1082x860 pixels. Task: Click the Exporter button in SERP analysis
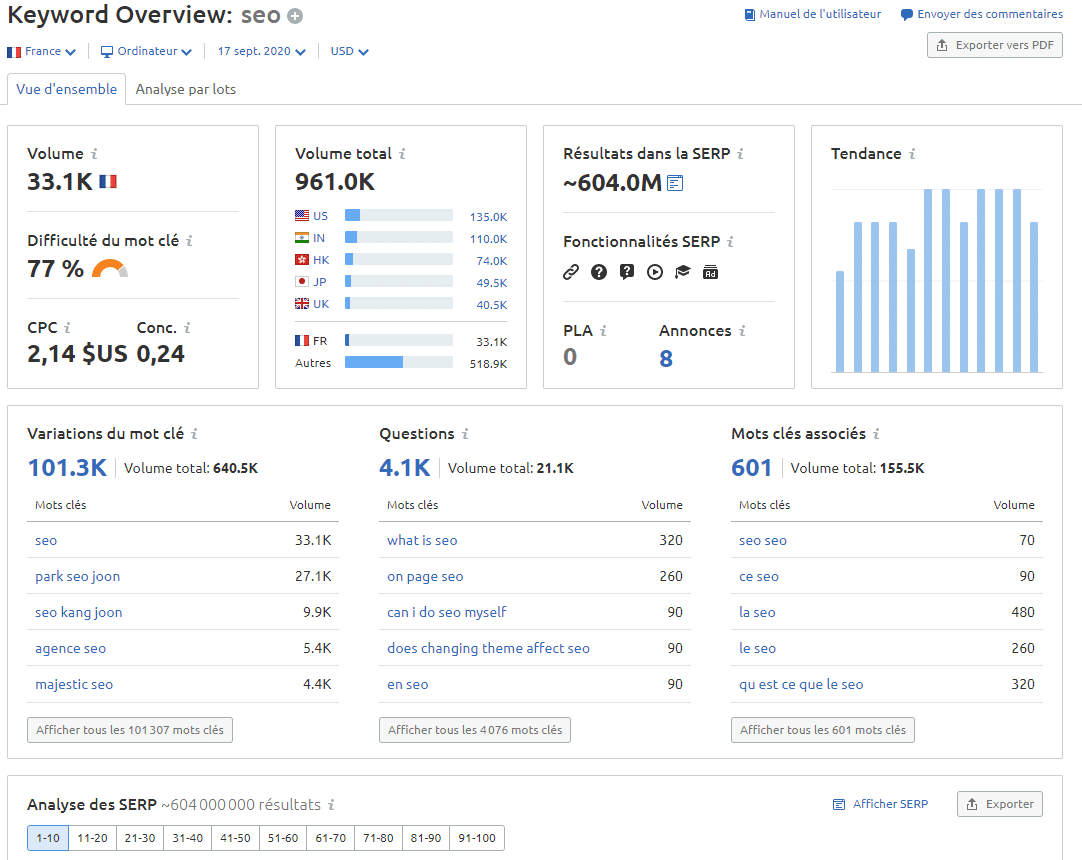(x=1000, y=804)
